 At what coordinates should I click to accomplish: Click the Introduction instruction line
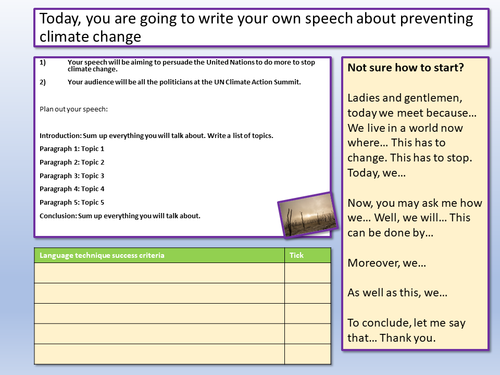(x=156, y=136)
